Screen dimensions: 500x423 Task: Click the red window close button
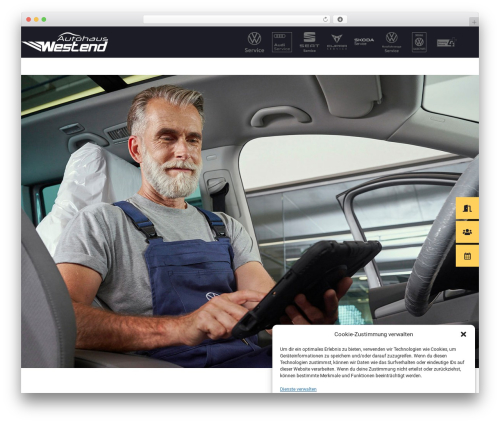click(x=29, y=19)
